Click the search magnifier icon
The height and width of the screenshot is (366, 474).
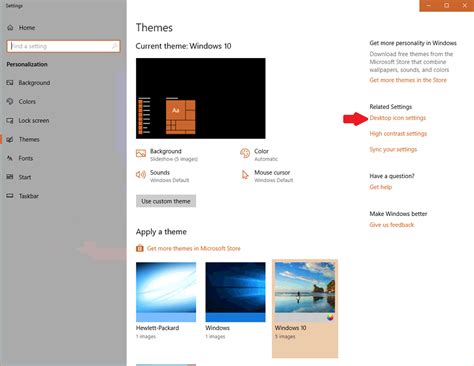pos(115,46)
